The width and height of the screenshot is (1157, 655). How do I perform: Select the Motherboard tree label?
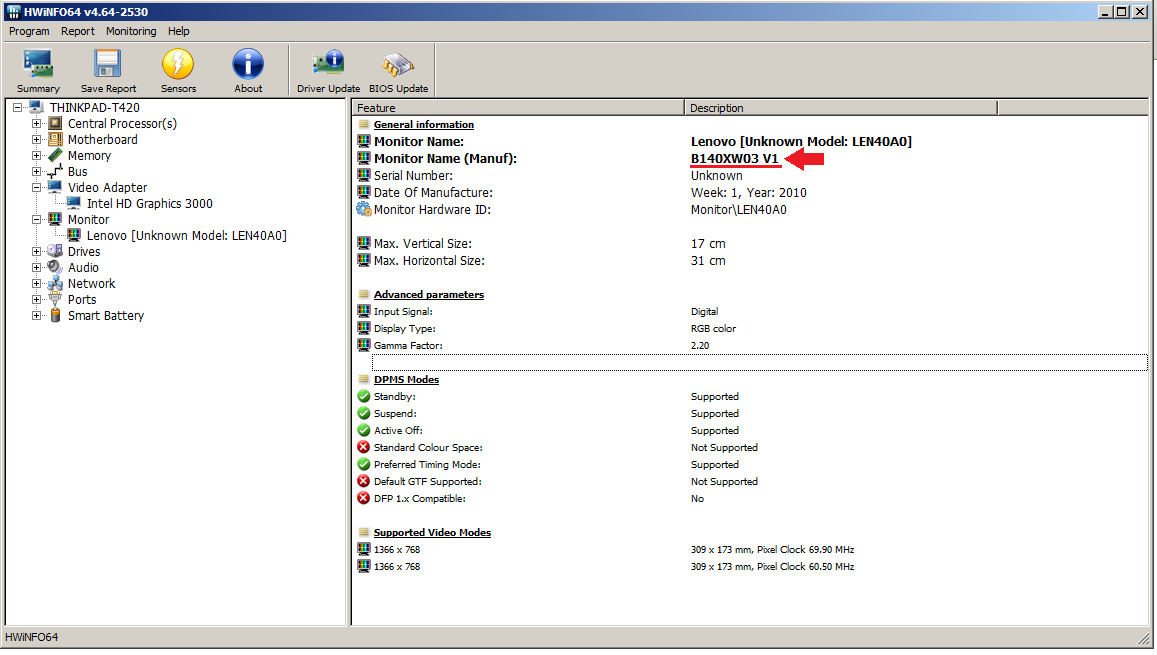pos(103,139)
